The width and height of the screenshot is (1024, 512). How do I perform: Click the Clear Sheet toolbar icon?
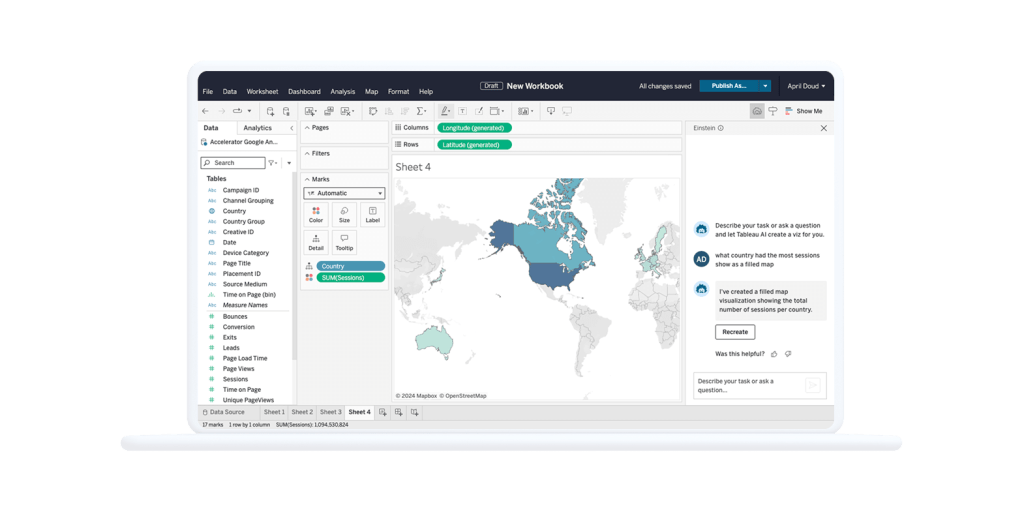(x=346, y=111)
